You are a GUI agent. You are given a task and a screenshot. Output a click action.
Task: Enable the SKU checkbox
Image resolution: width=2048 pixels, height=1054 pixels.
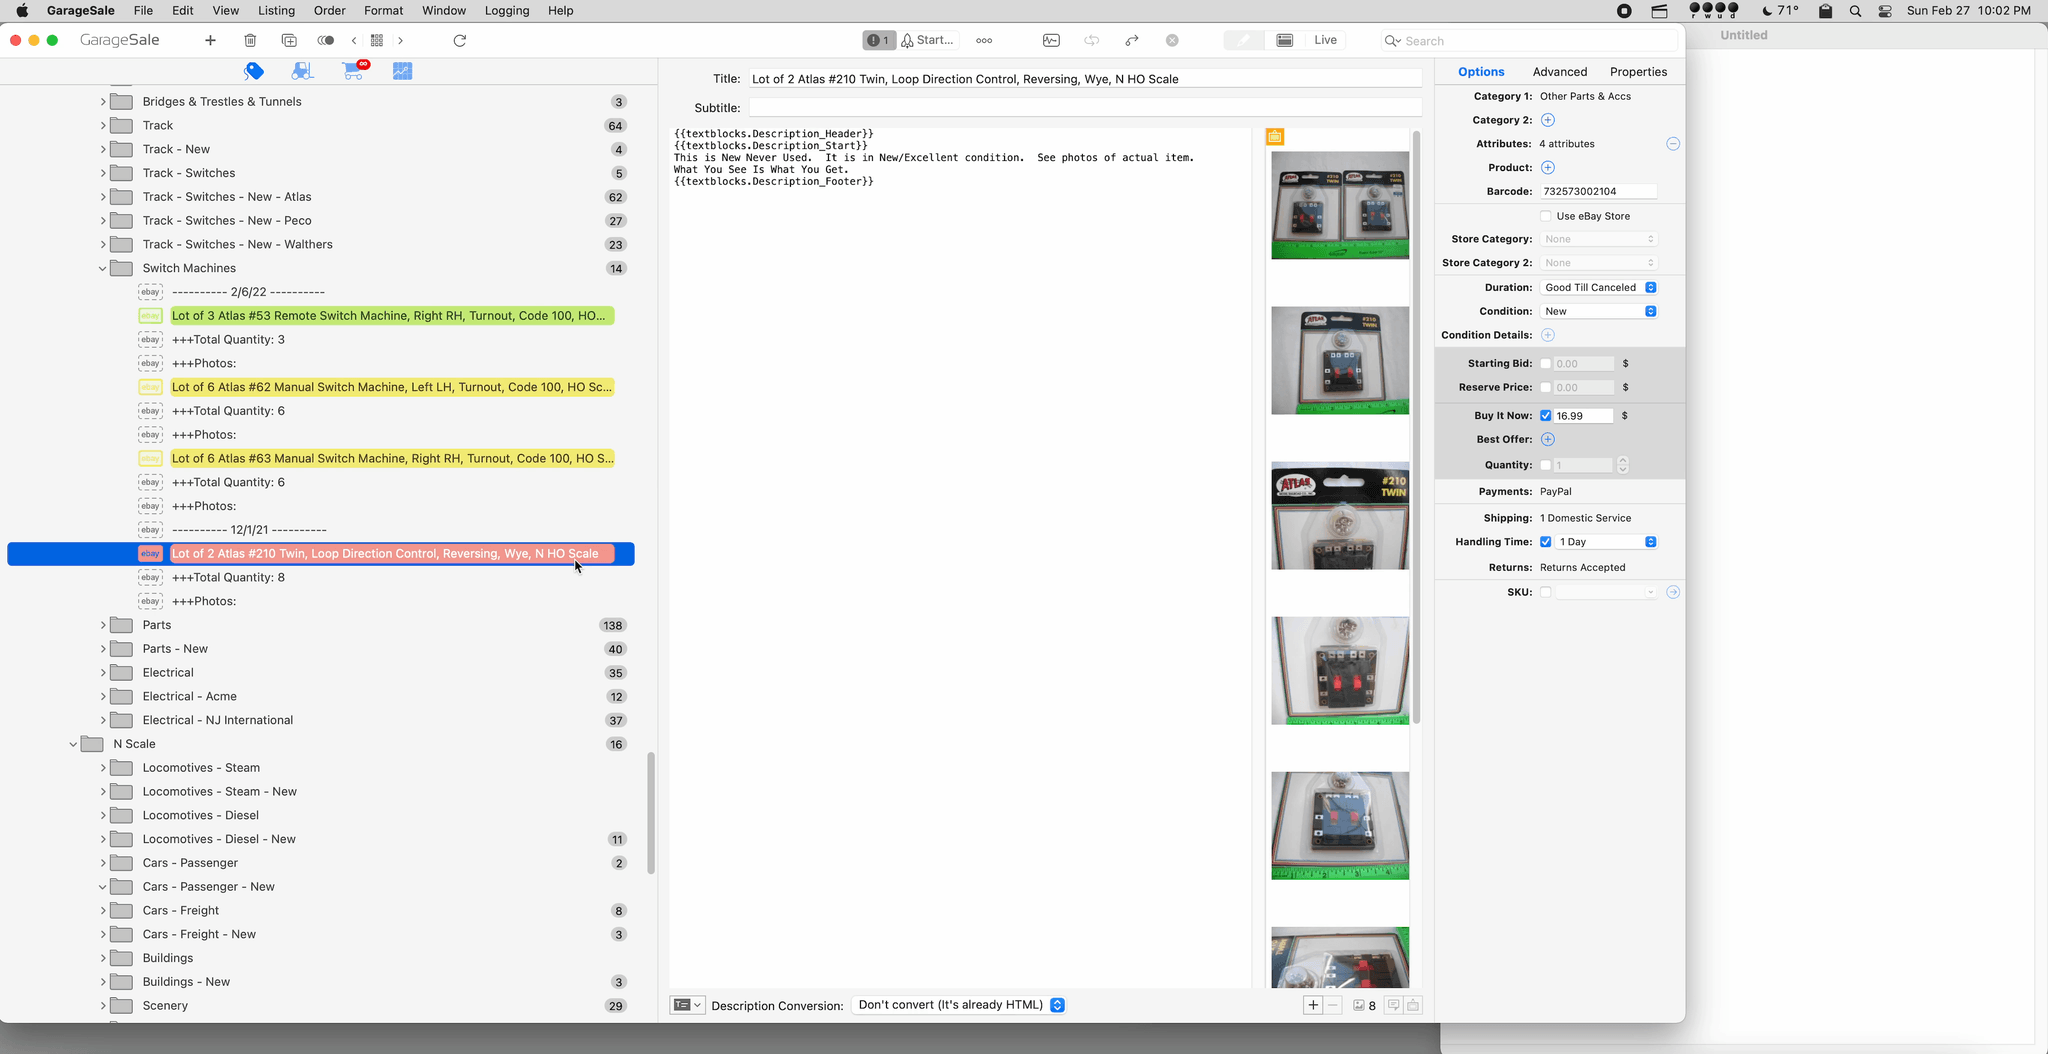tap(1546, 592)
